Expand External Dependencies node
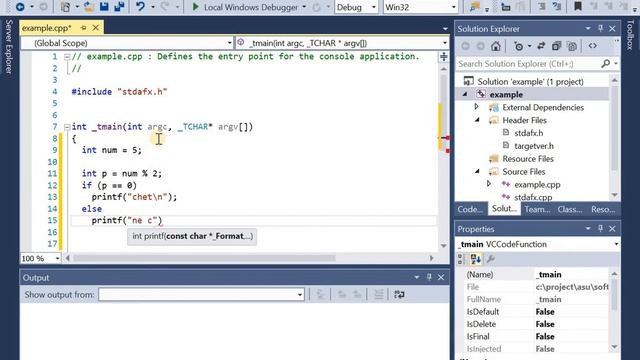 476,107
